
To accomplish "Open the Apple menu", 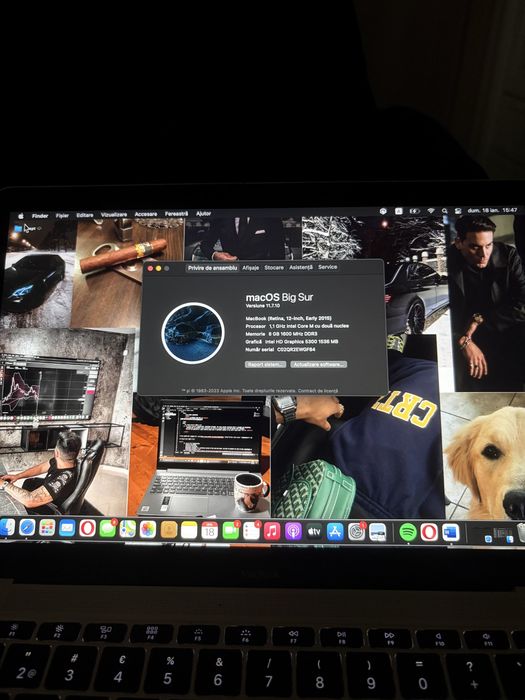I will point(21,216).
